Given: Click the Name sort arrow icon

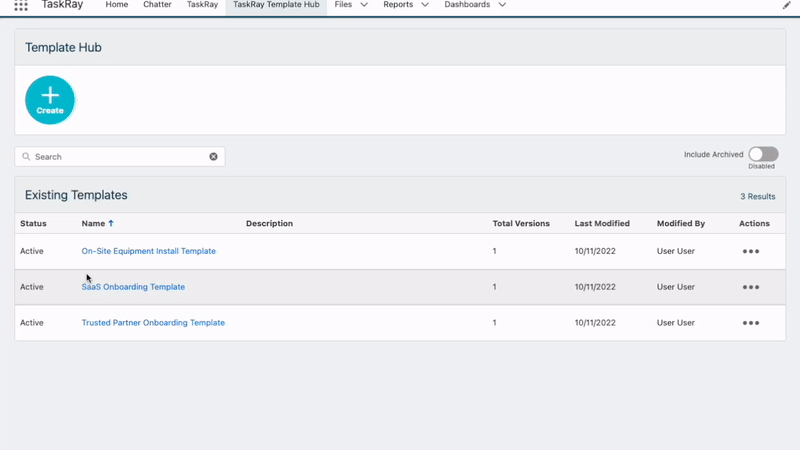Looking at the screenshot, I should [111, 223].
